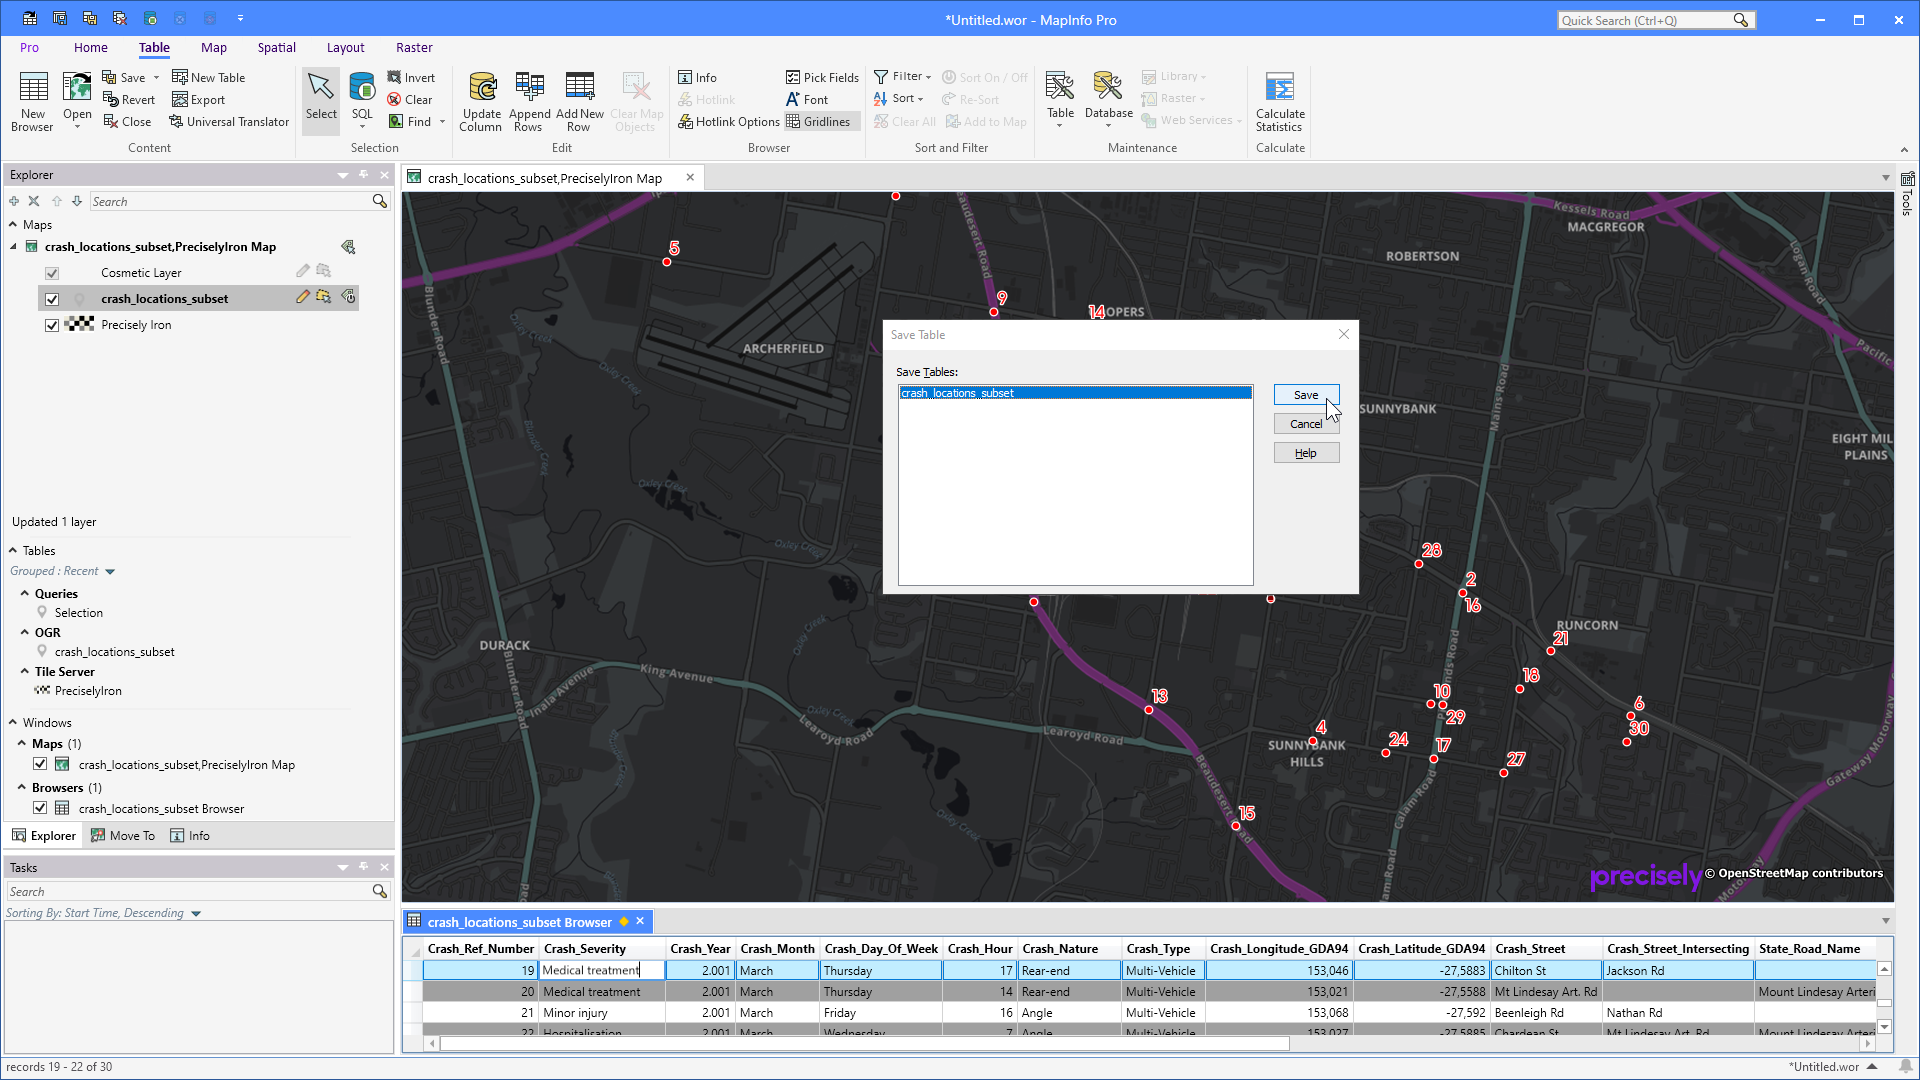Uncheck crash_locations_subset Browser under Windows
The height and width of the screenshot is (1080, 1920).
(x=40, y=808)
